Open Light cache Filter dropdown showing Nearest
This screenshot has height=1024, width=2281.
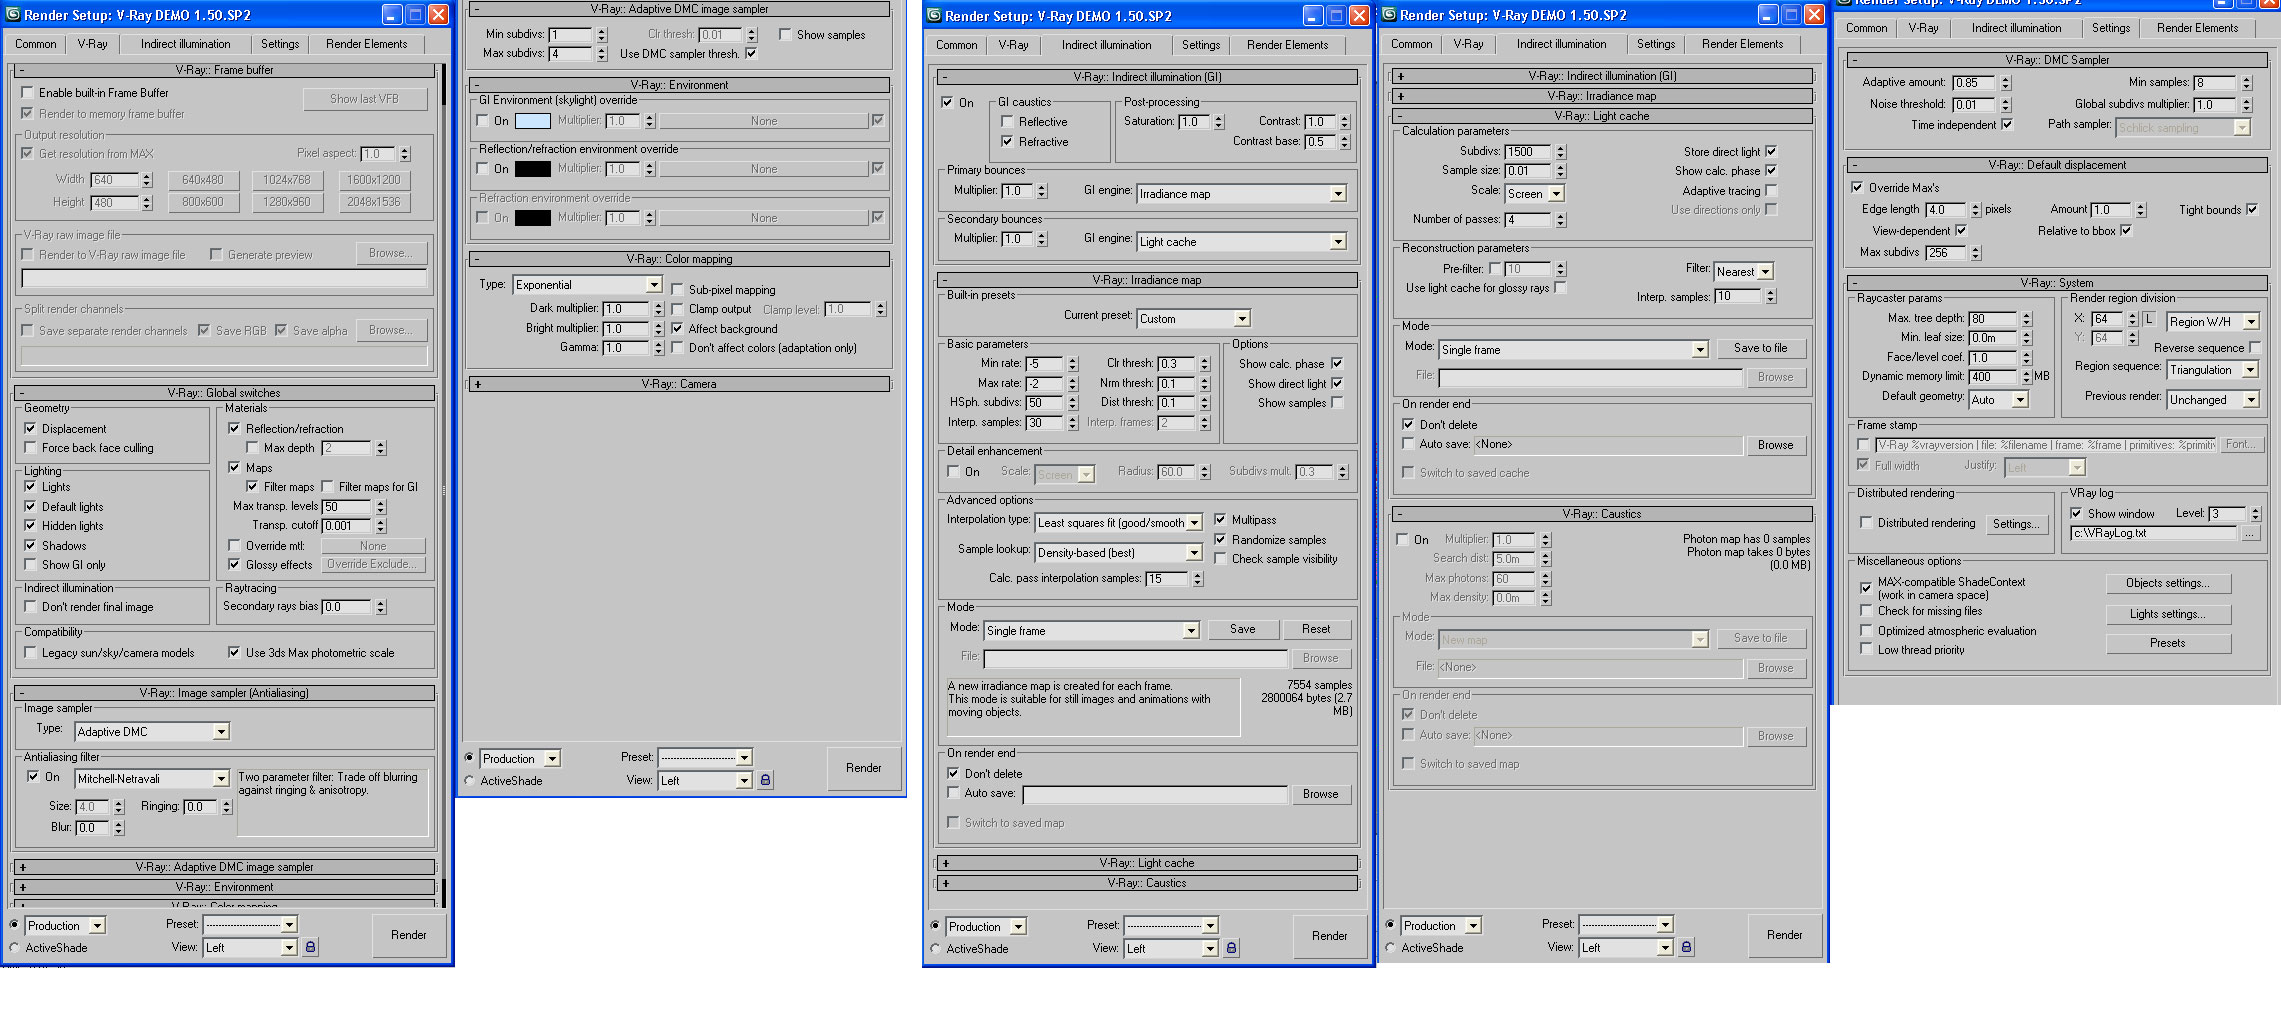pos(1744,272)
